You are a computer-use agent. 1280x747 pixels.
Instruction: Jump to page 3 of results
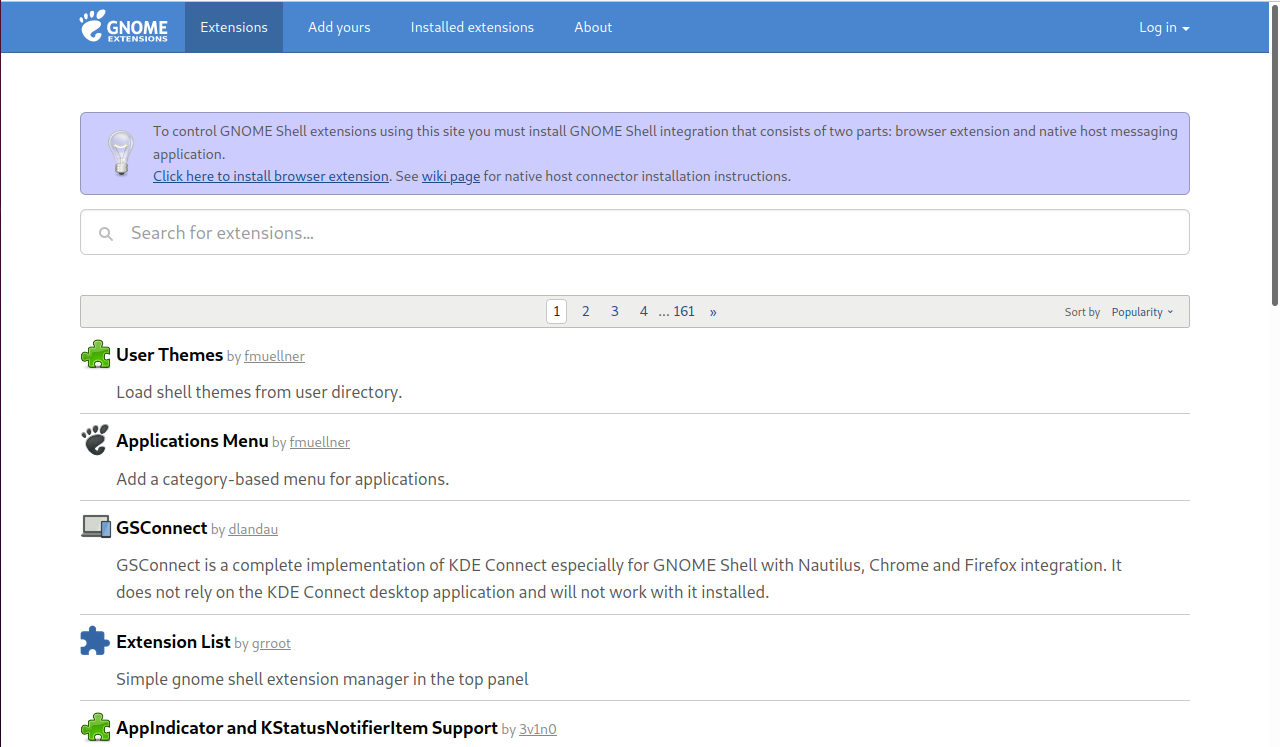tap(615, 312)
